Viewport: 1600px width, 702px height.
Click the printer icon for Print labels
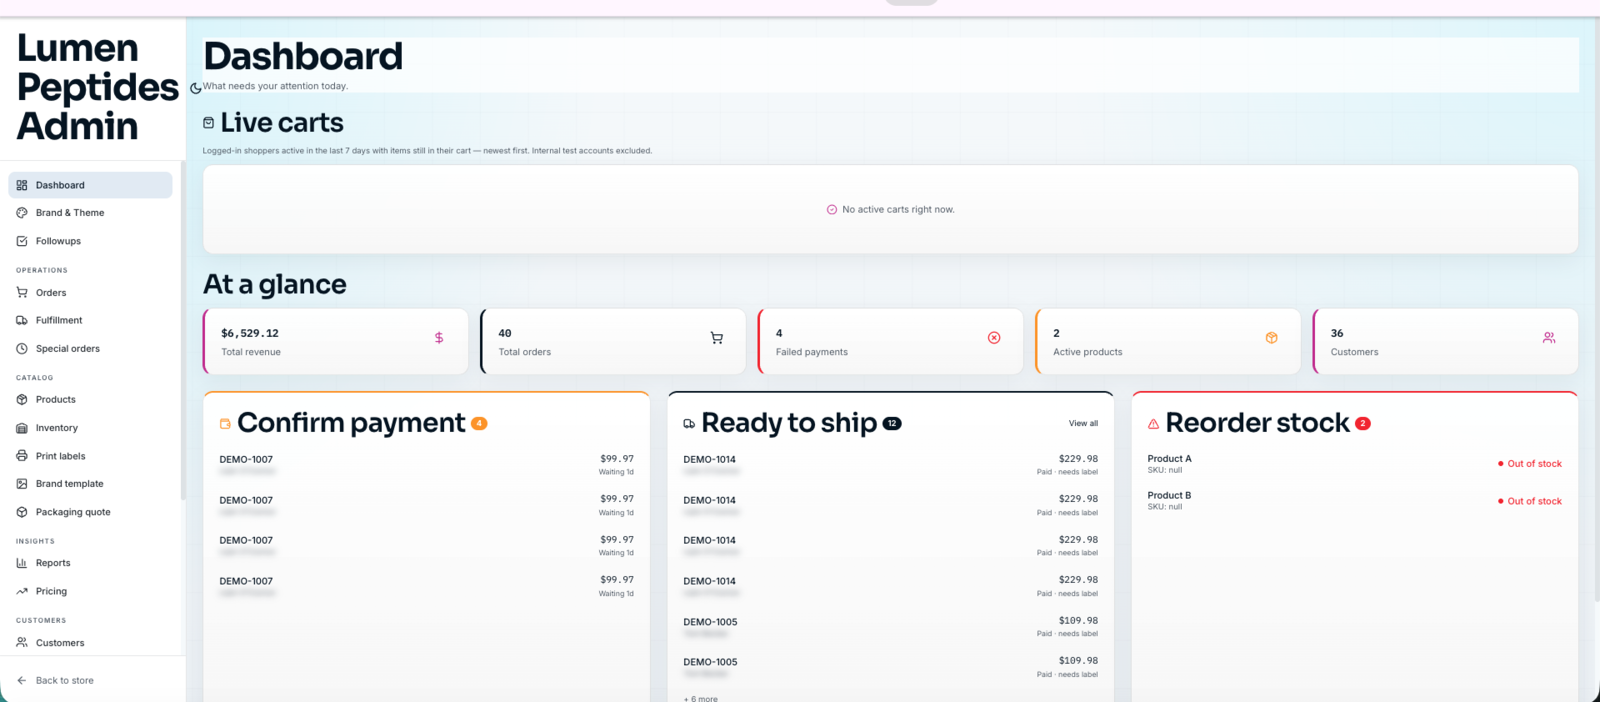tap(22, 456)
